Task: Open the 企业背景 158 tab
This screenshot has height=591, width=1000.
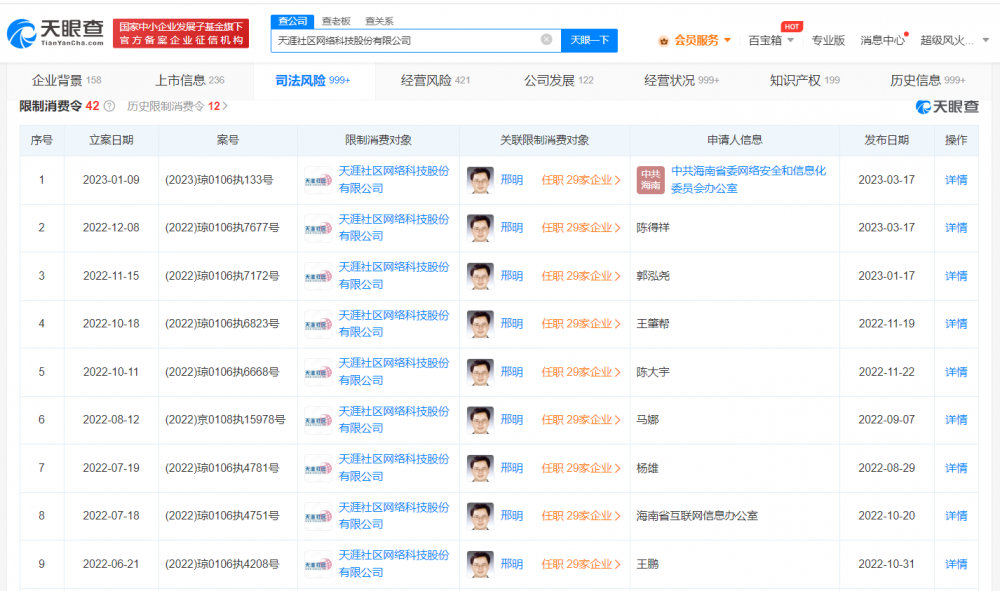Action: tap(66, 80)
